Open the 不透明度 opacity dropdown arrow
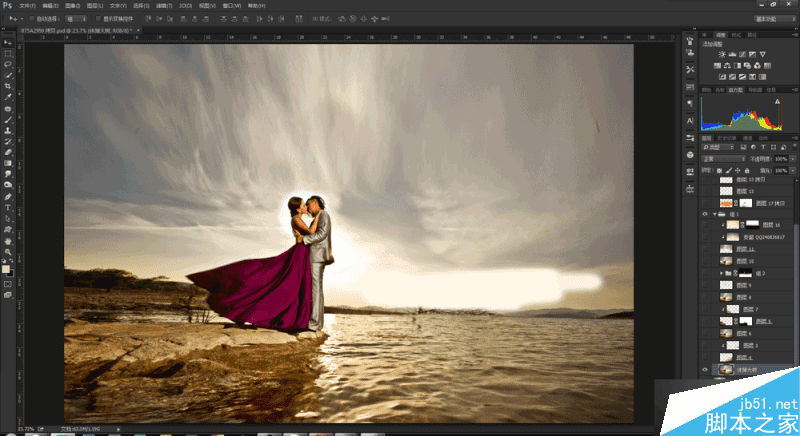 [793, 159]
